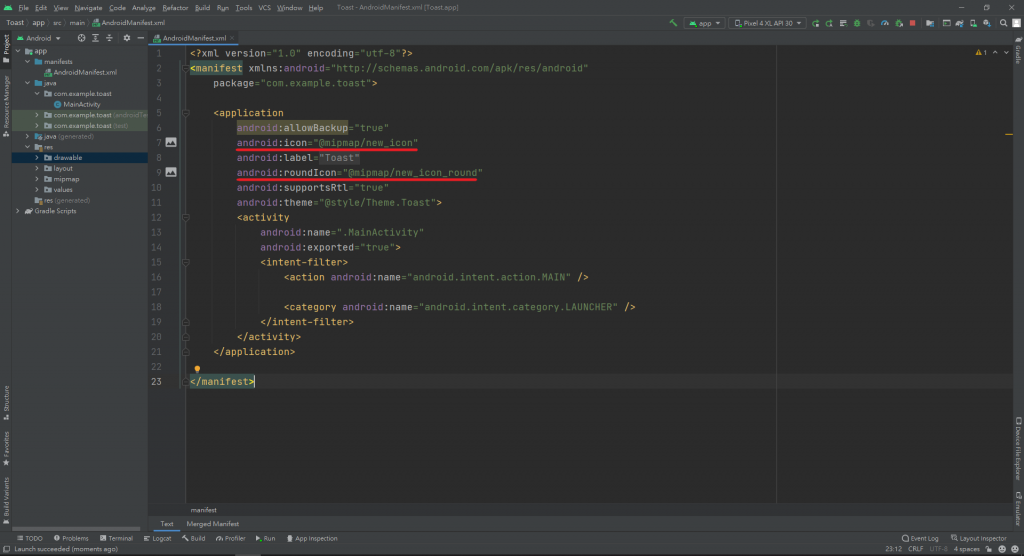Switch to Text tab at editor bottom
Viewport: 1024px width, 556px height.
(167, 524)
